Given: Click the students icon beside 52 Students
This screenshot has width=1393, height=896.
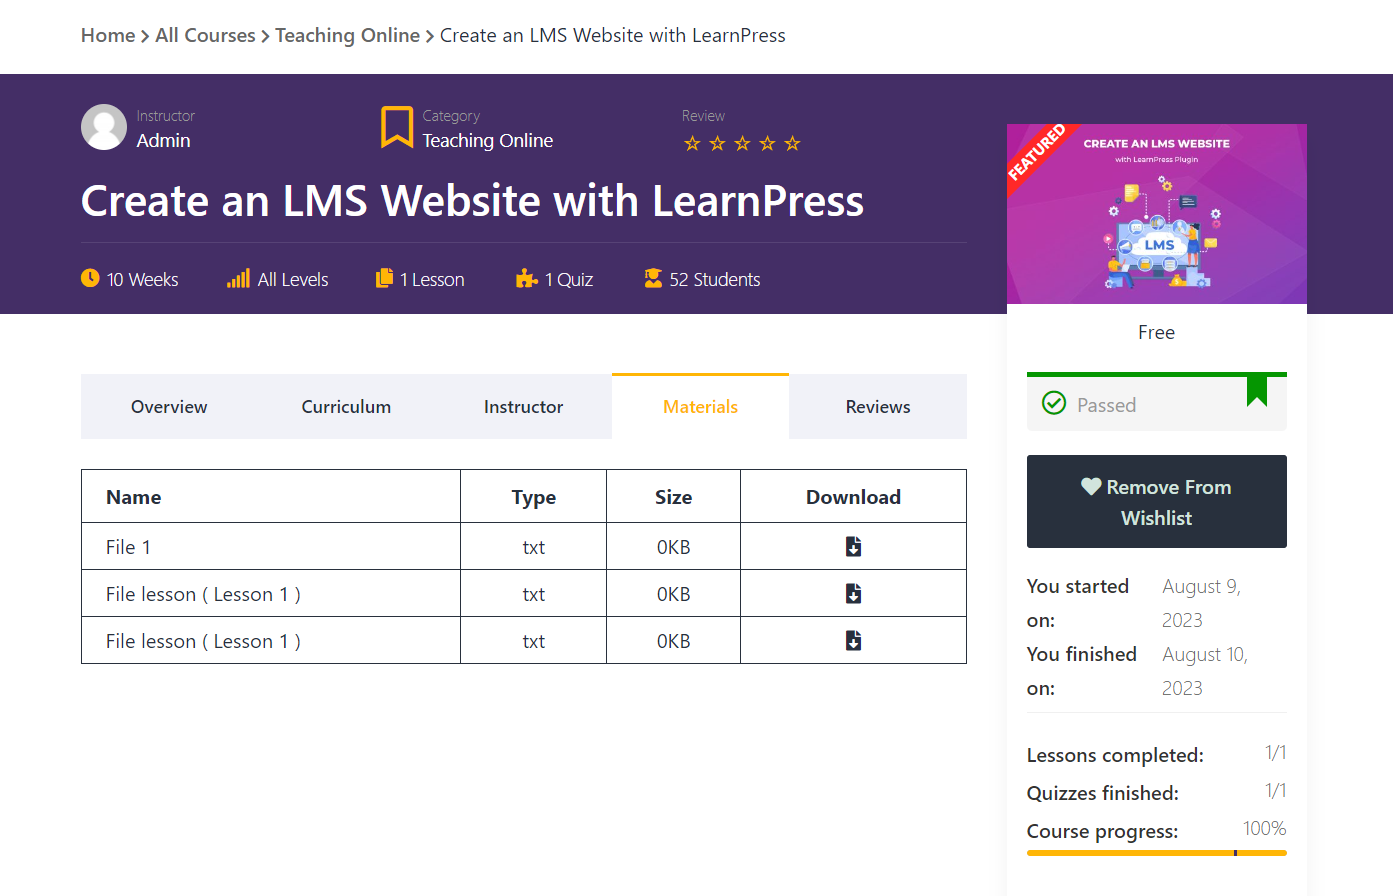Looking at the screenshot, I should (653, 278).
